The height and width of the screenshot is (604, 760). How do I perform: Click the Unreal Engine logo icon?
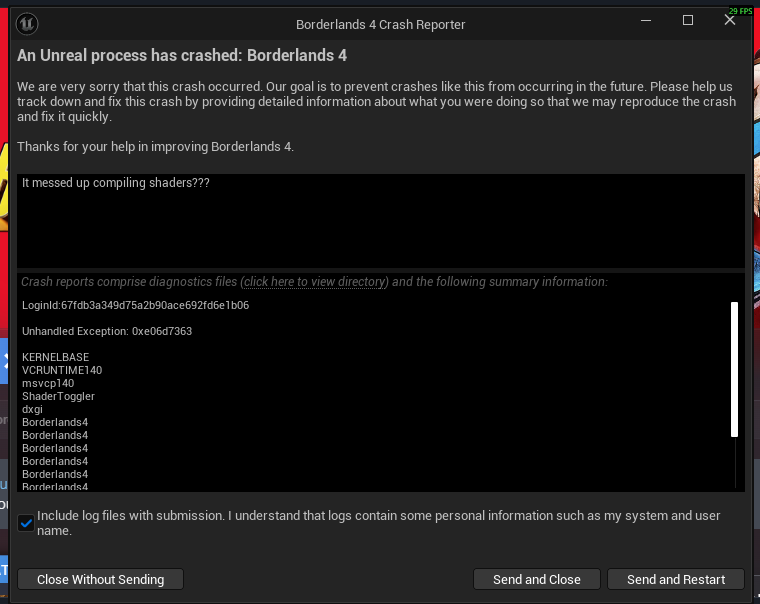tap(27, 24)
